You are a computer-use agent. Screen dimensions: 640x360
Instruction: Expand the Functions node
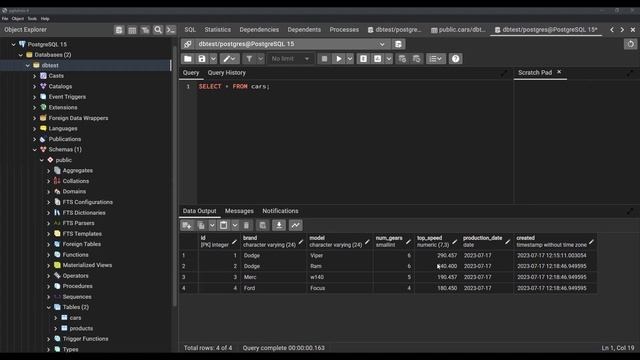pyautogui.click(x=49, y=255)
